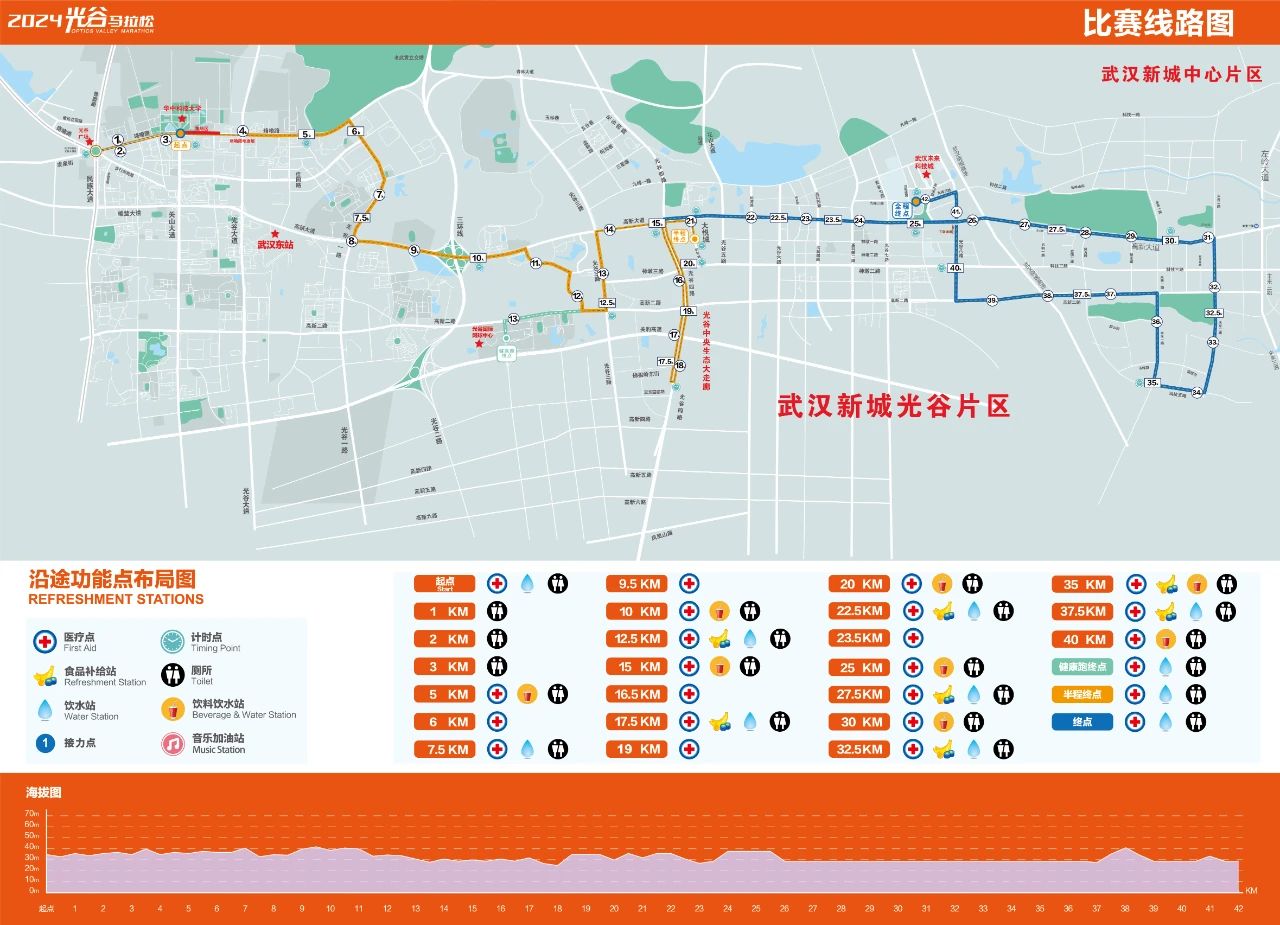
Task: Click kilometer marker 34 on the blue route
Action: click(x=1196, y=393)
